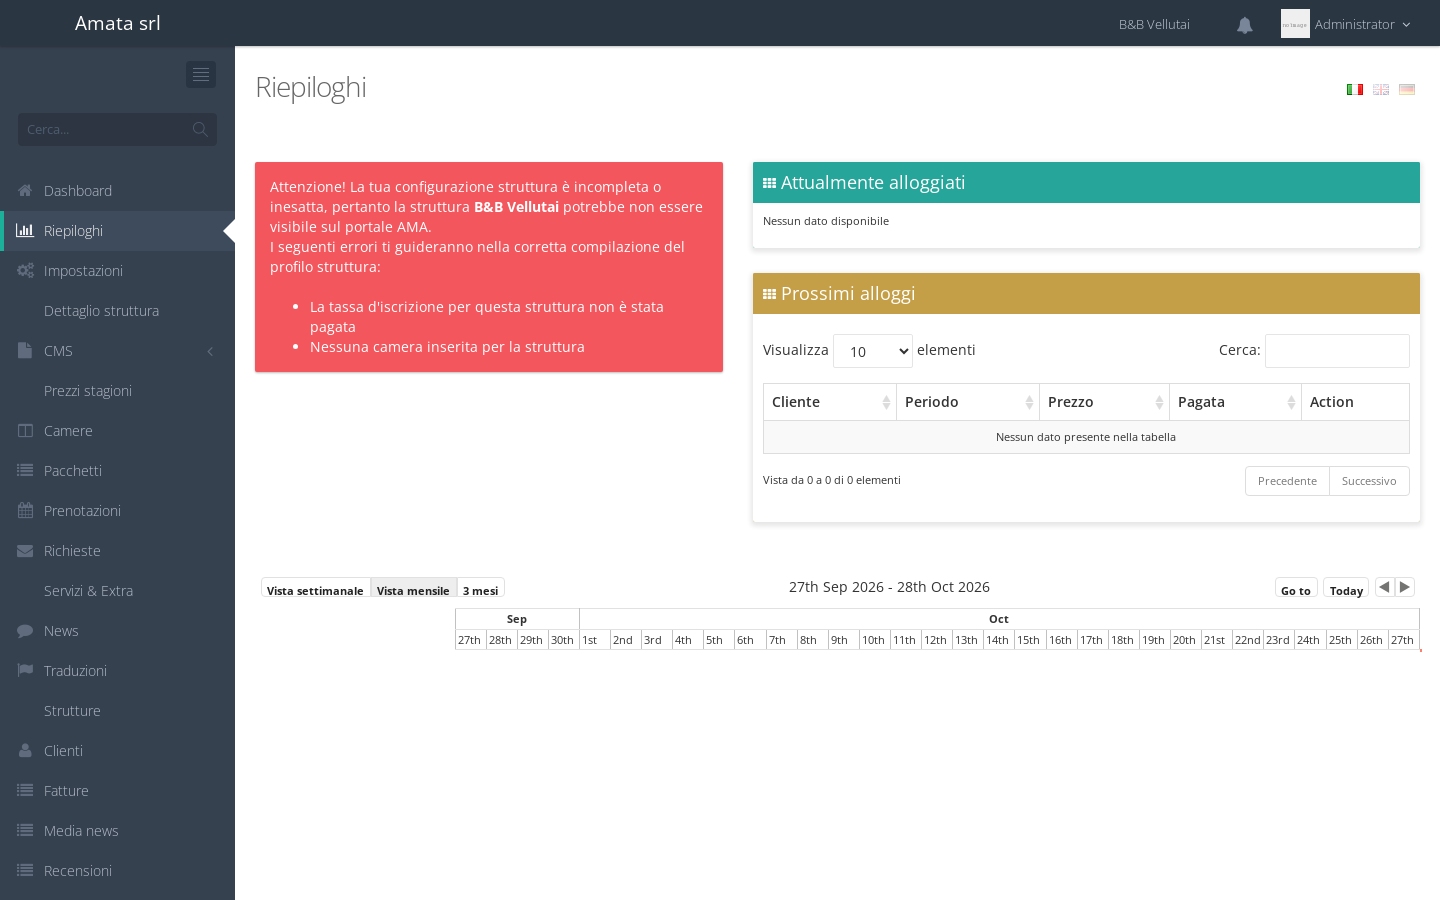
Task: Click the Media news list icon
Action: [x=25, y=831]
